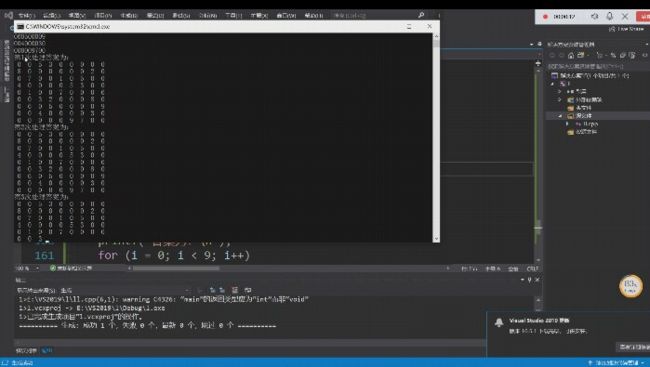Image resolution: width=650 pixels, height=367 pixels.
Task: Click the round floating badge icon
Action: click(631, 286)
